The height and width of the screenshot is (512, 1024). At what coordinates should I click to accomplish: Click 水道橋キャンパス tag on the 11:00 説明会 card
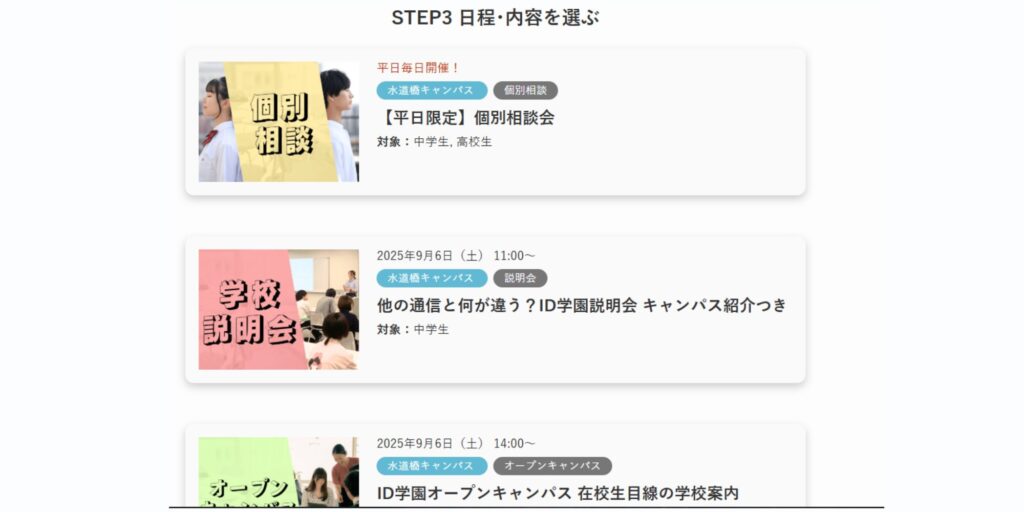(432, 278)
